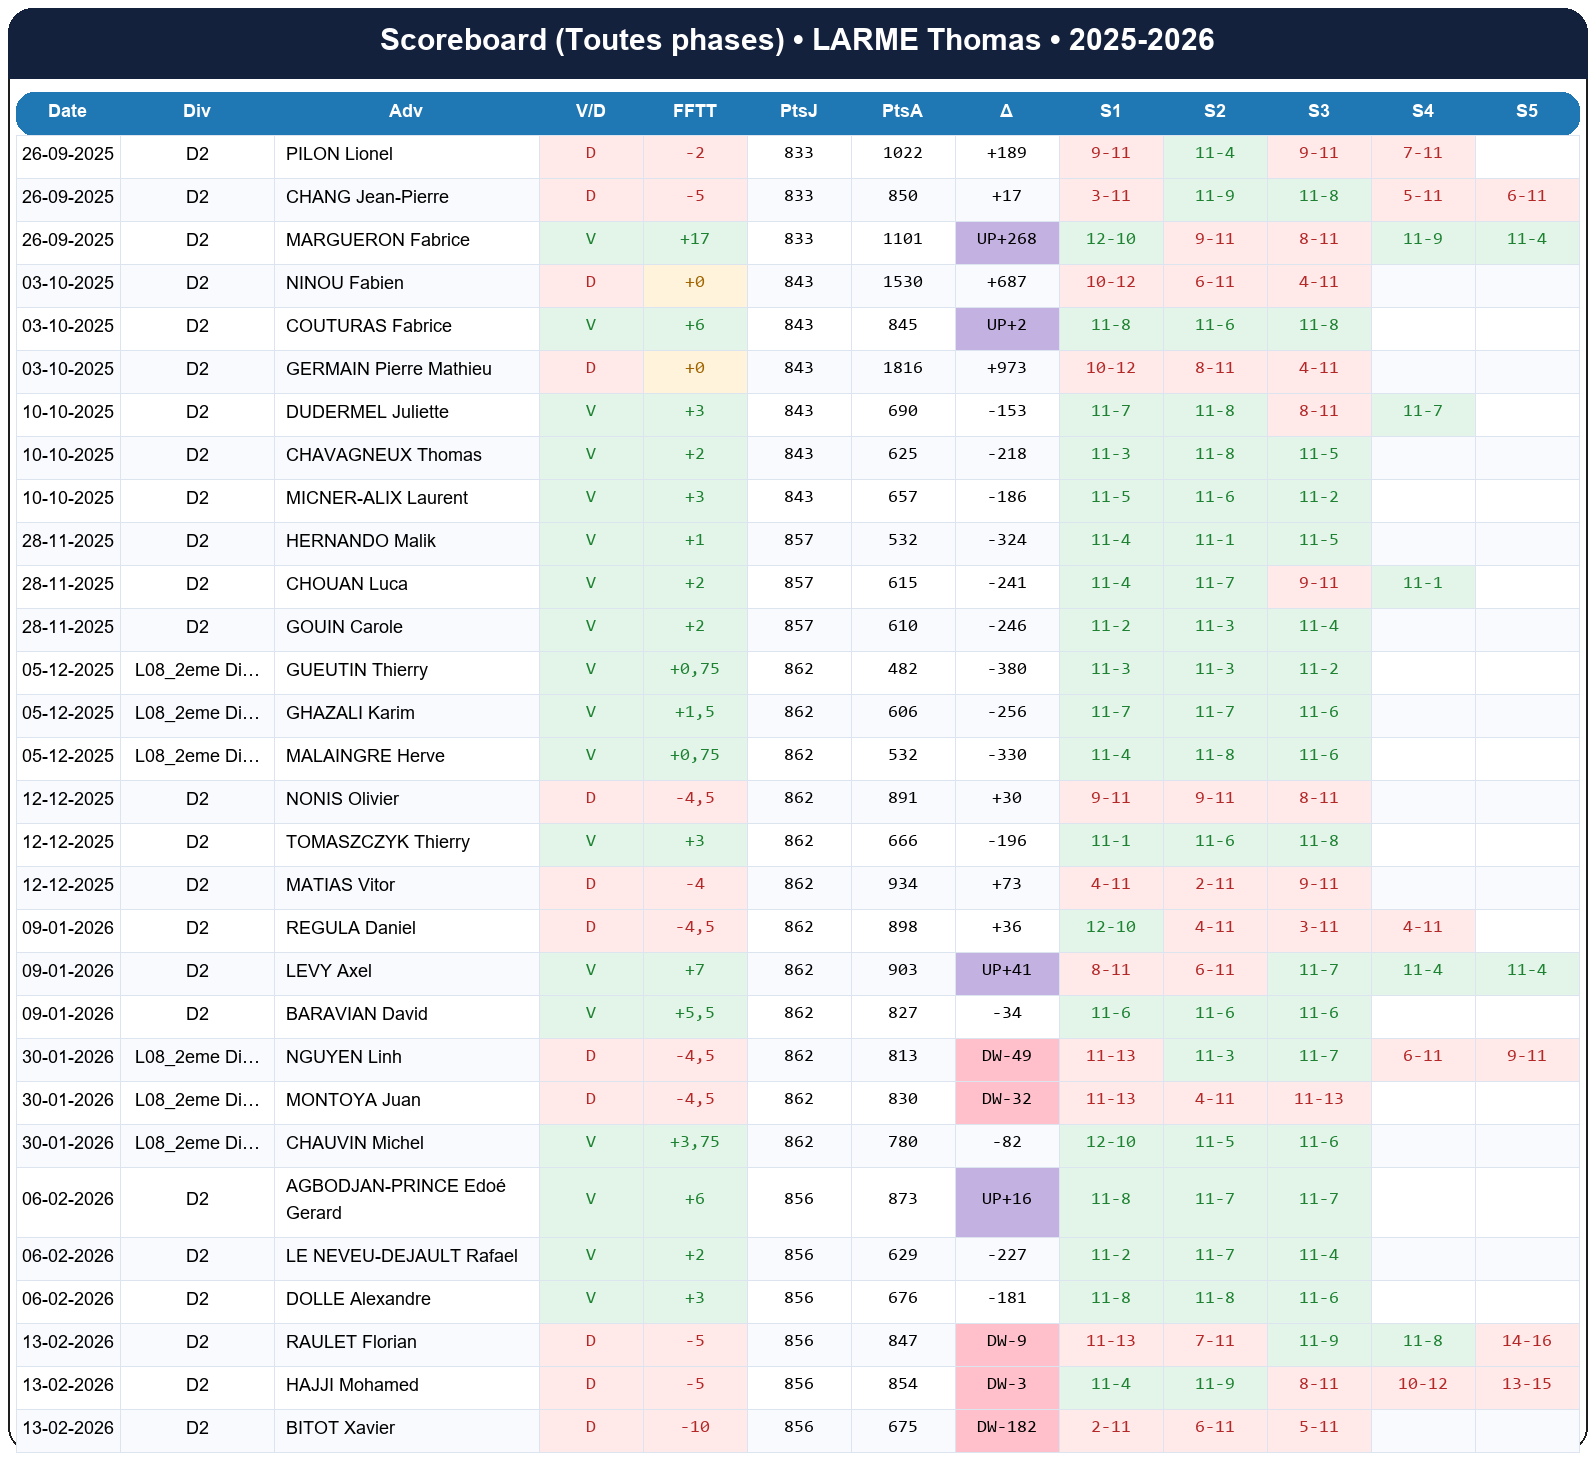1595x1459 pixels.
Task: Select the FFTT column header
Action: tap(695, 111)
